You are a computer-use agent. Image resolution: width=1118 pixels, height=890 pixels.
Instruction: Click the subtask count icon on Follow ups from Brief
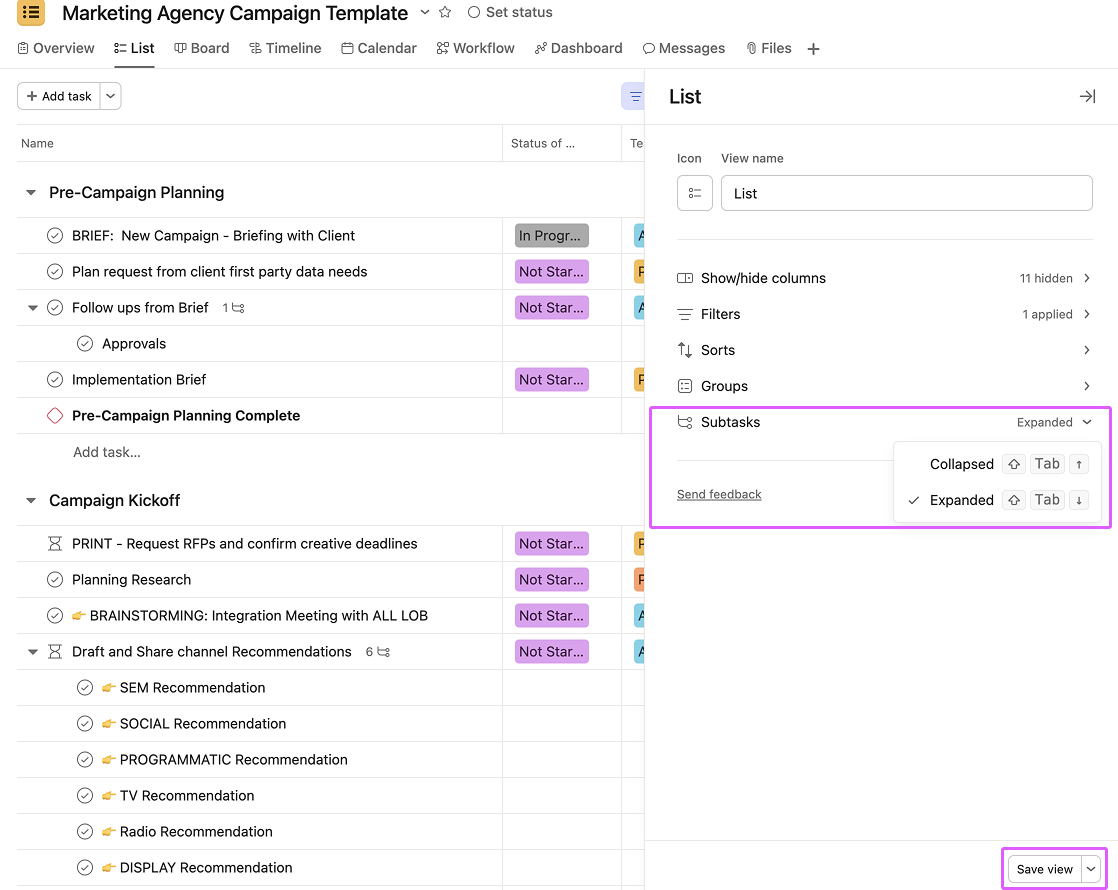click(238, 308)
